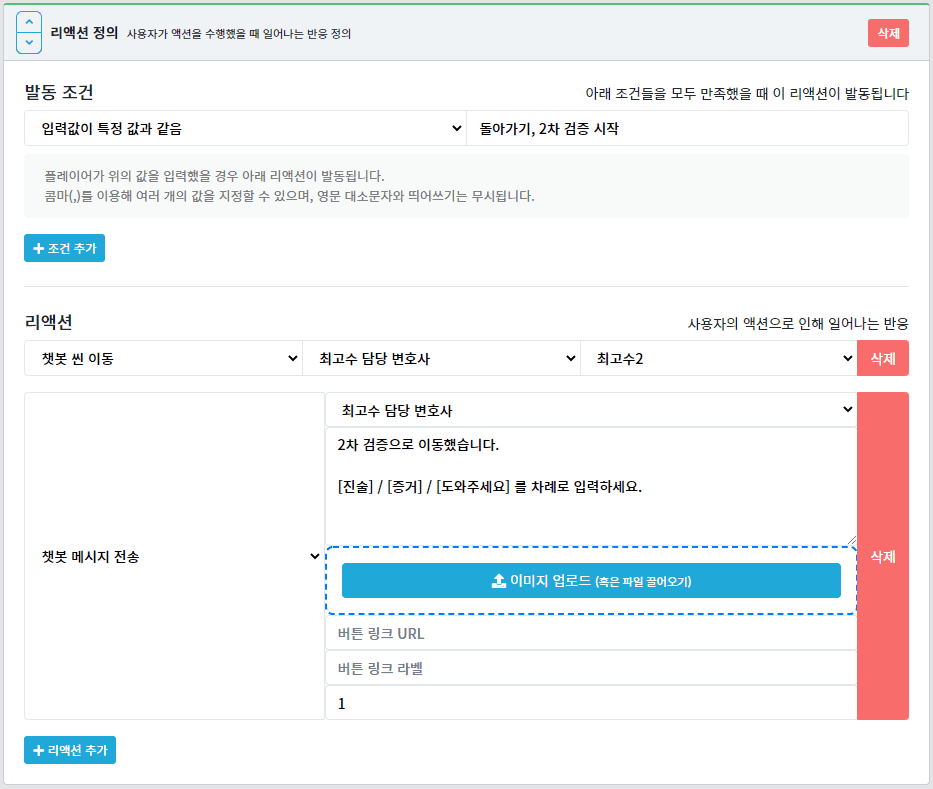Delete the 챗봇 메시지 전송 reaction block
The height and width of the screenshot is (789, 933).
point(883,556)
